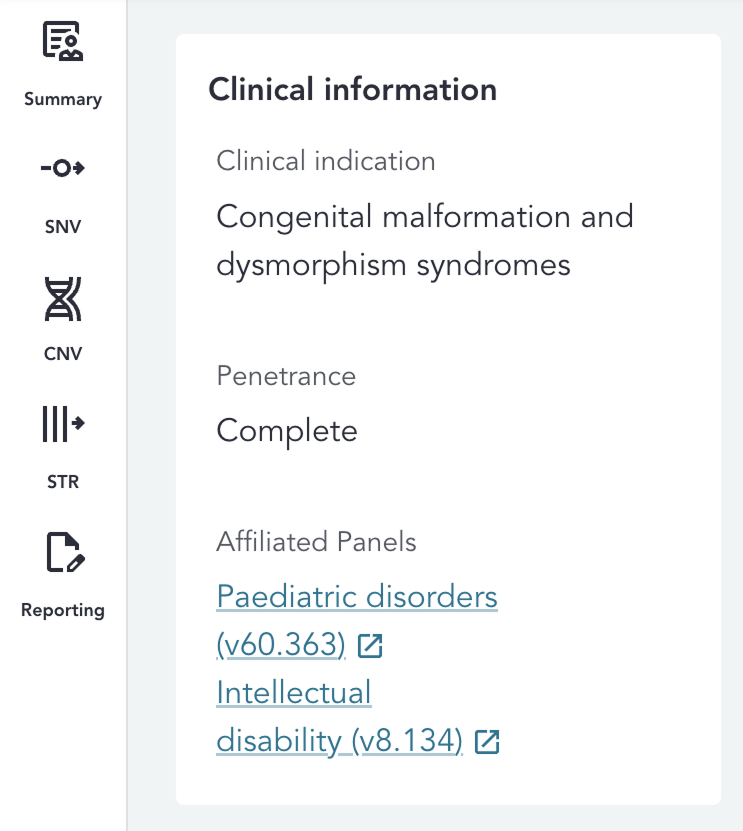The width and height of the screenshot is (743, 831).
Task: Click the Clinical indication label
Action: click(325, 161)
